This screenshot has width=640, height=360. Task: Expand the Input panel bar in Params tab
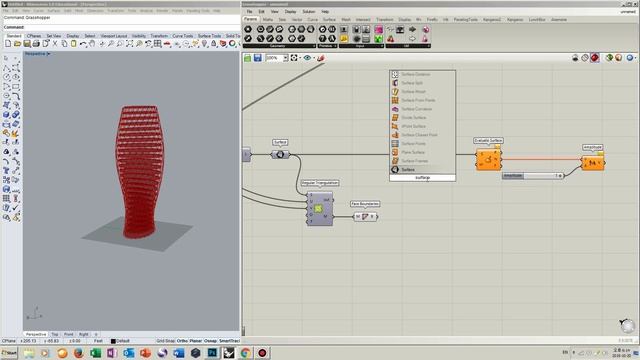361,46
